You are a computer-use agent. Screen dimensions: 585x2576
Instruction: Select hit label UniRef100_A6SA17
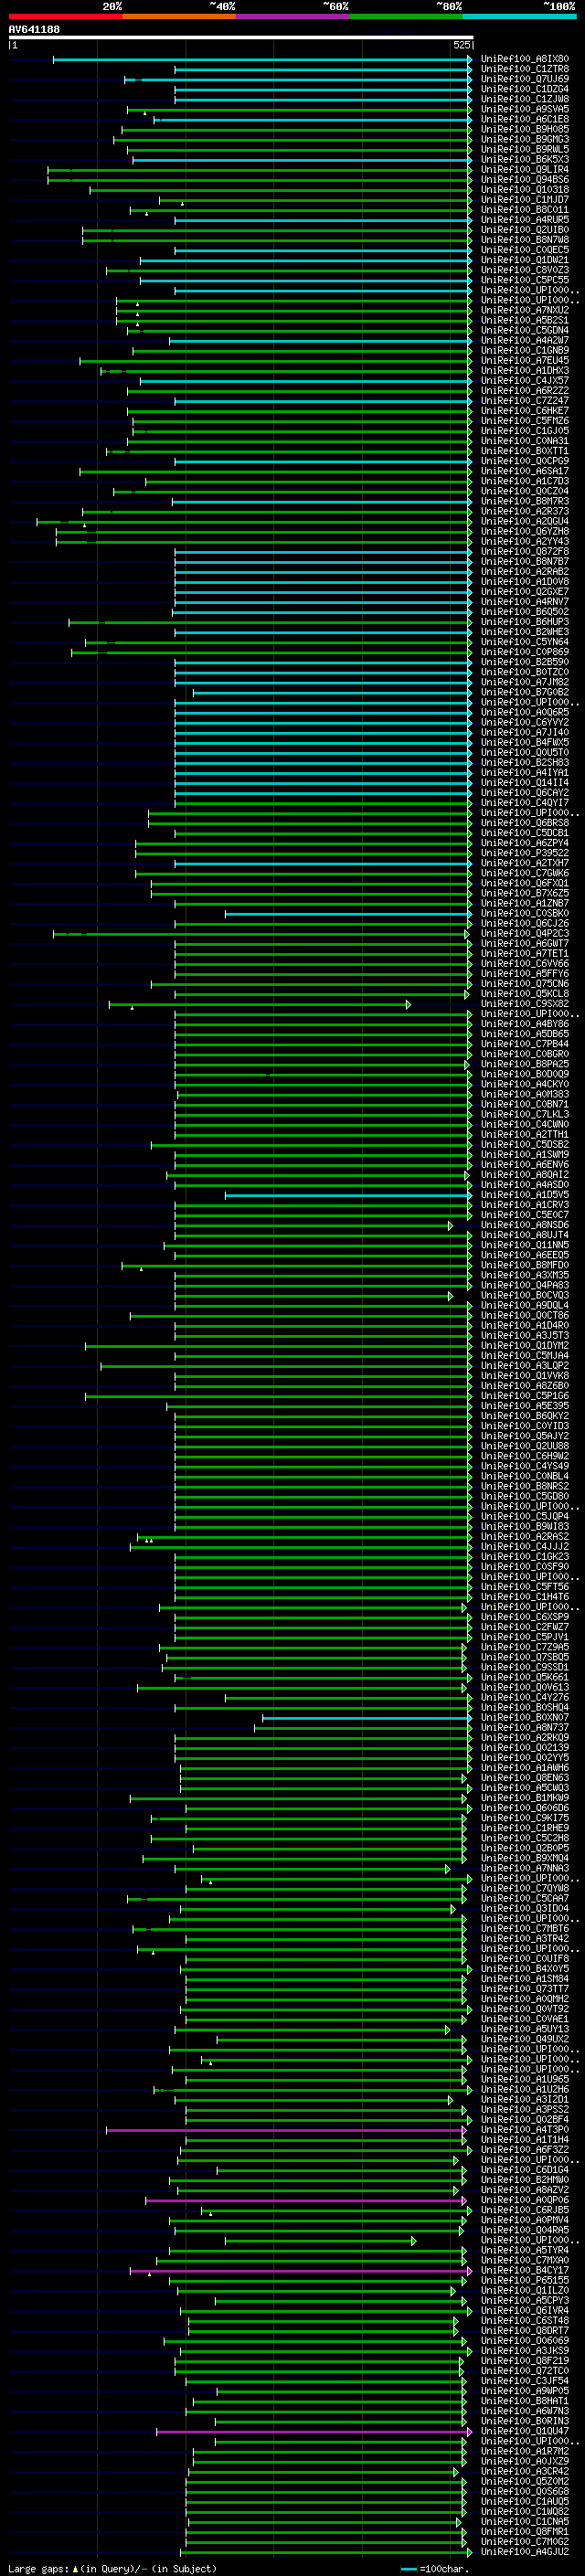[525, 471]
